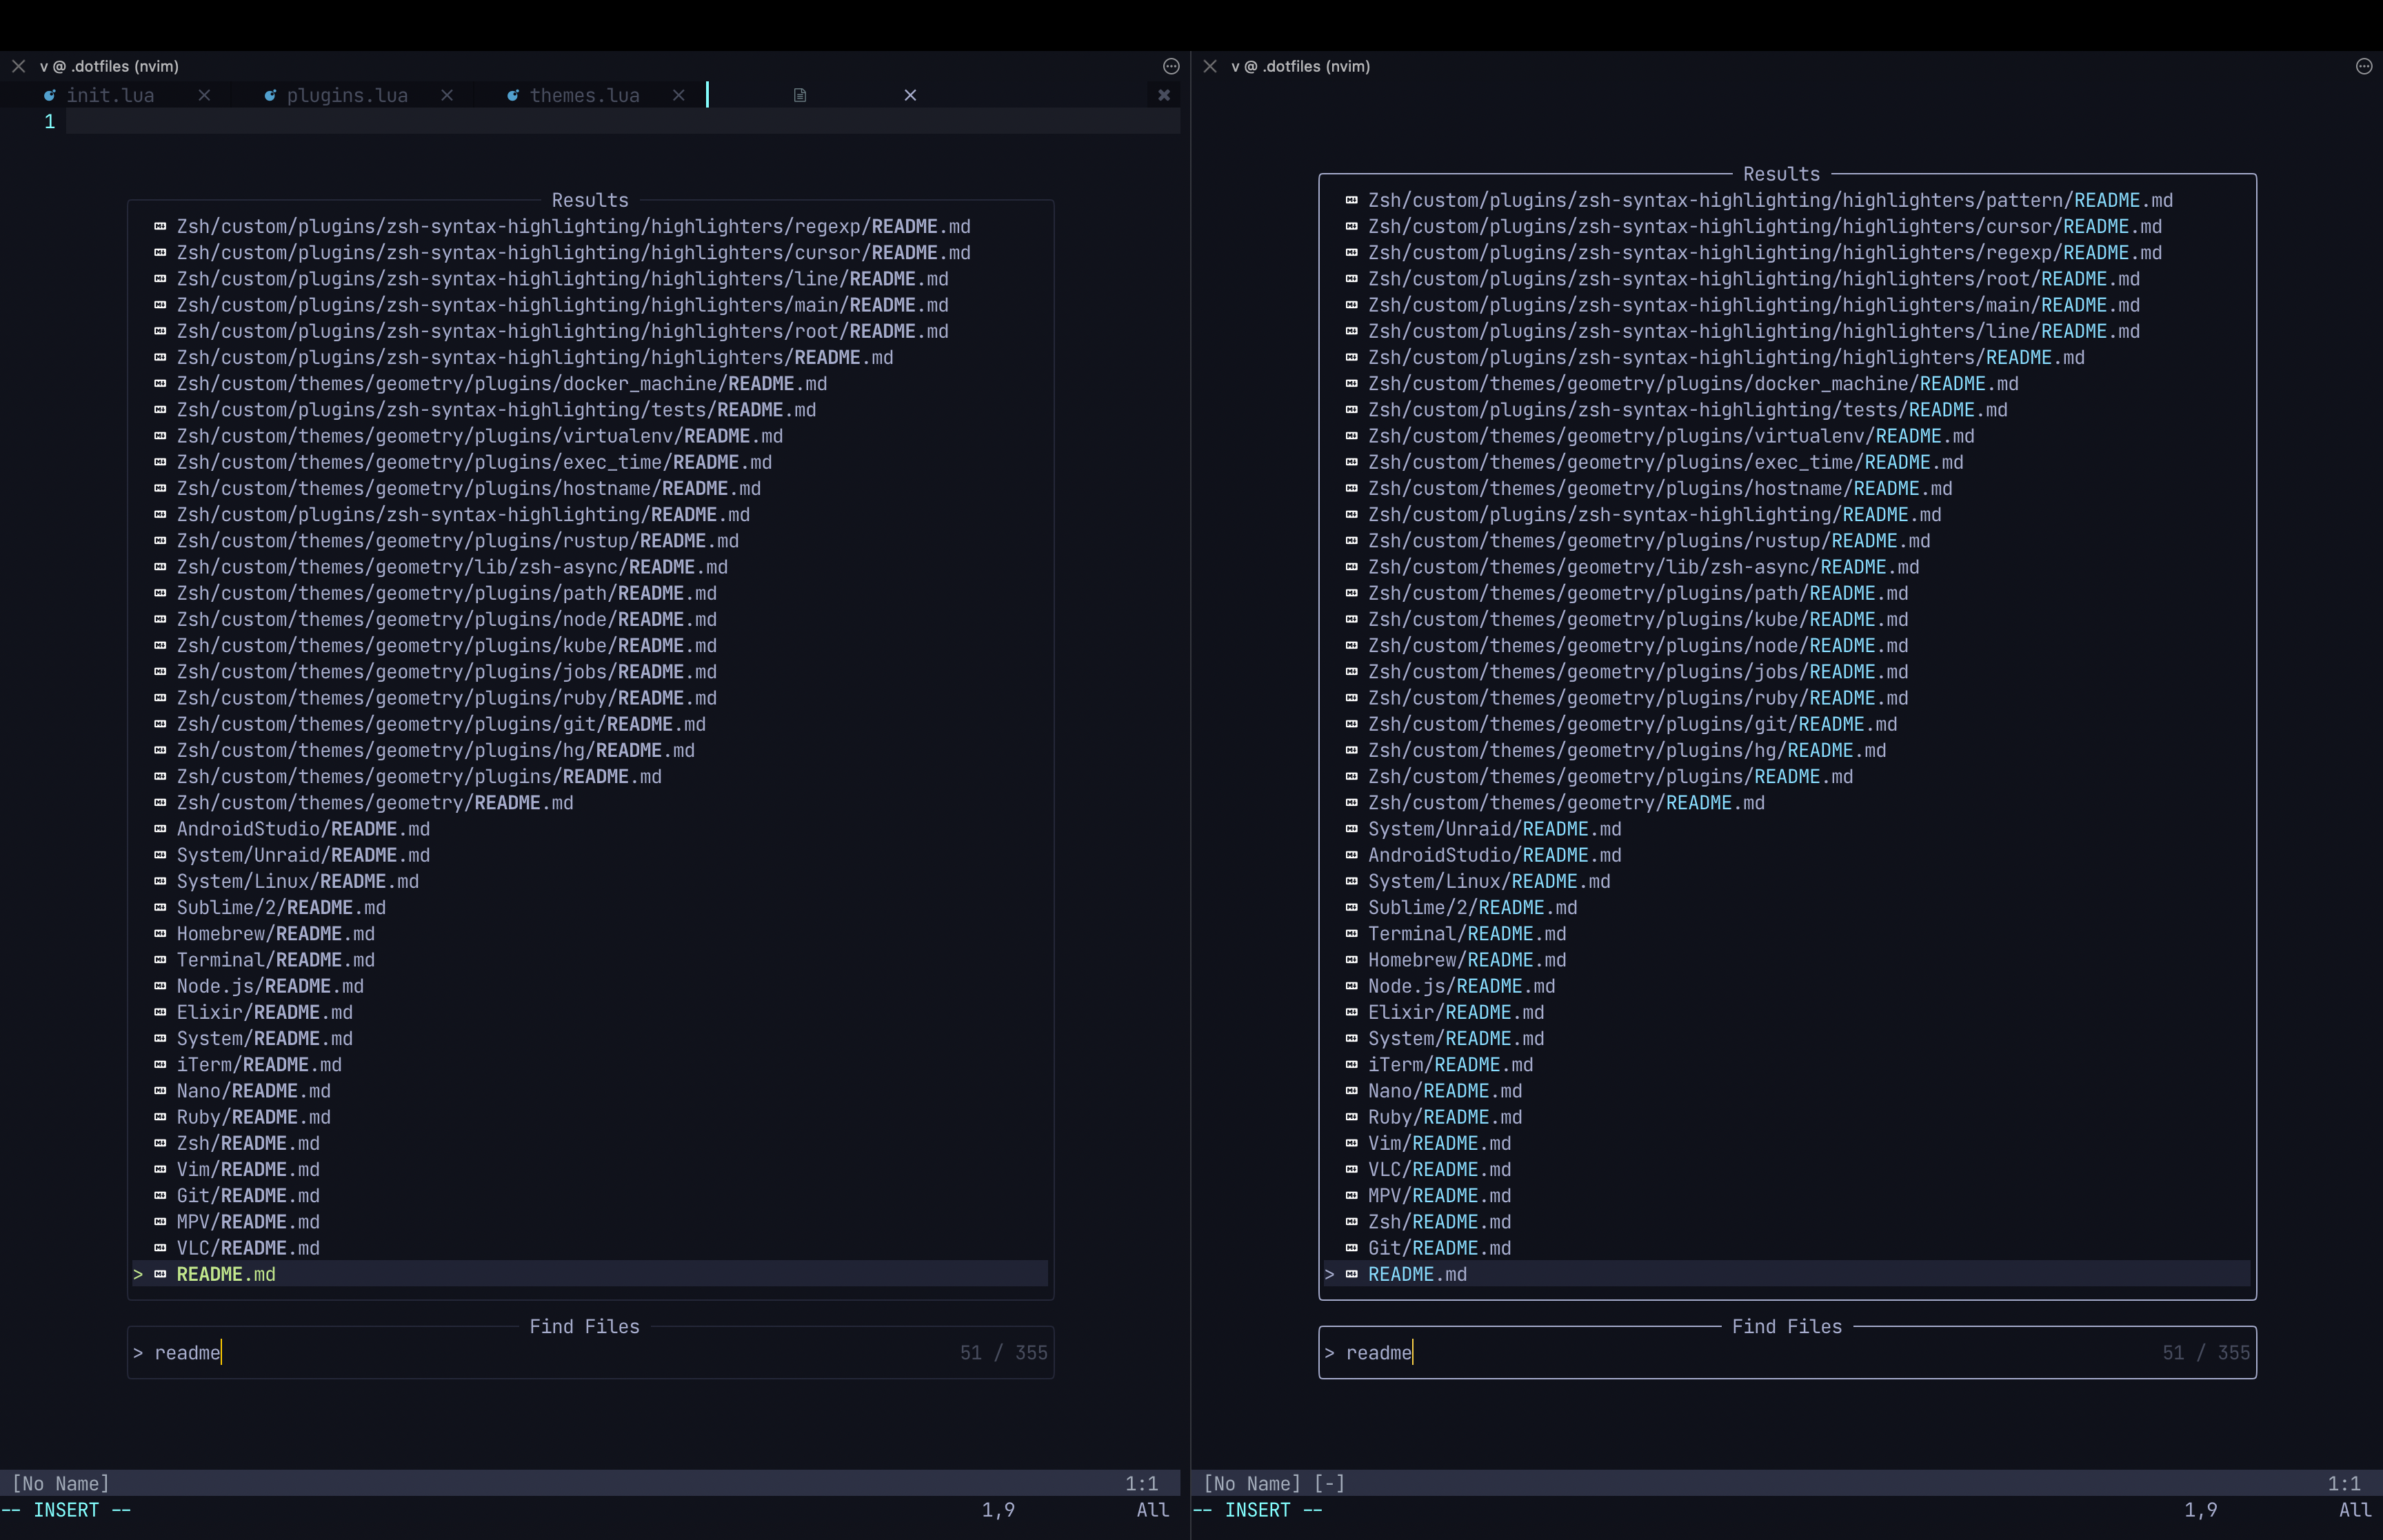Select docker_machine/README.md in the left pane
The image size is (2383, 1540).
(x=502, y=384)
